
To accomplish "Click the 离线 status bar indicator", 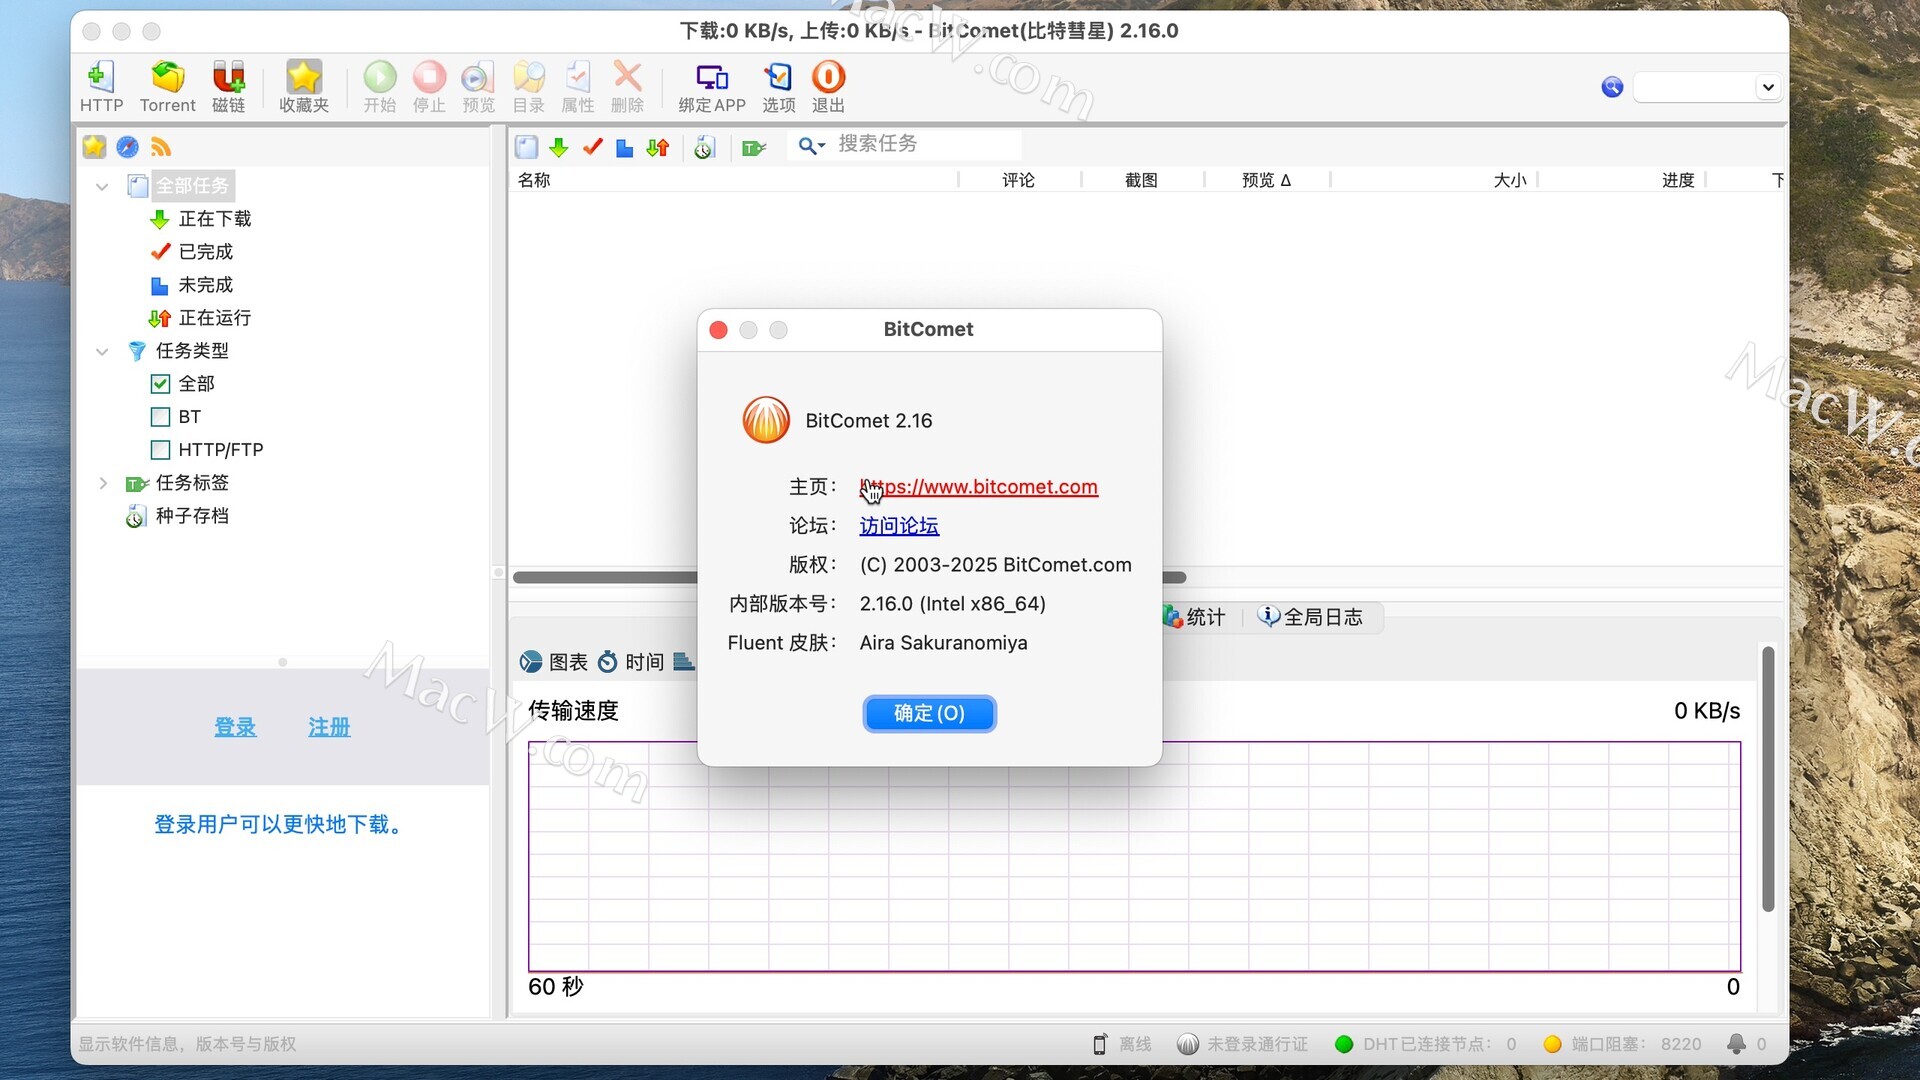I will (1122, 1044).
